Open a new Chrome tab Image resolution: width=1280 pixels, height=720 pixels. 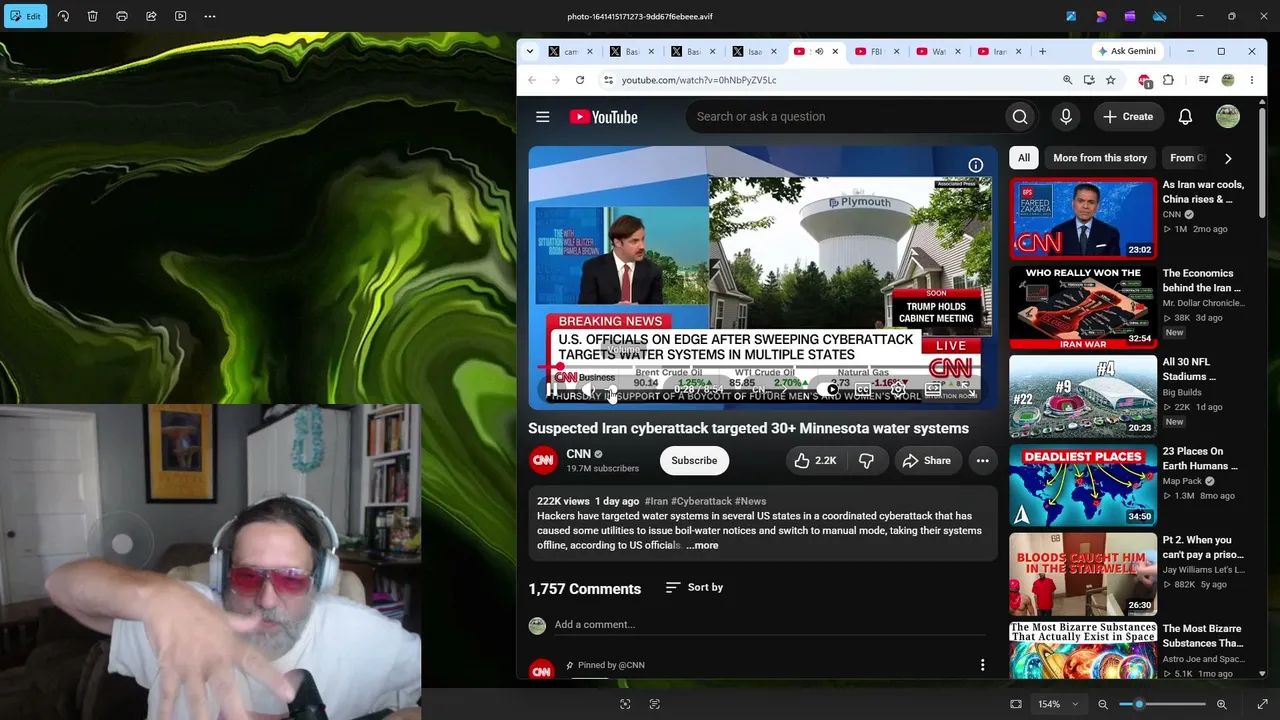pyautogui.click(x=1042, y=51)
